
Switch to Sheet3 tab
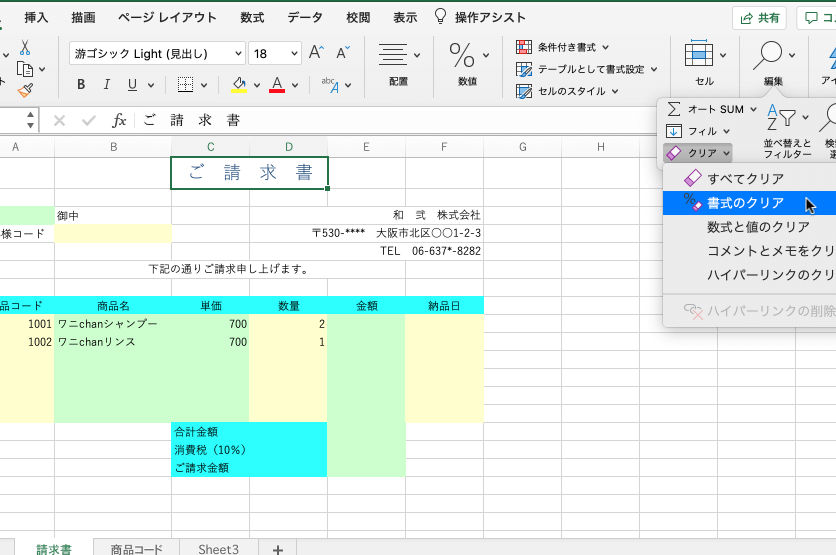pos(219,549)
